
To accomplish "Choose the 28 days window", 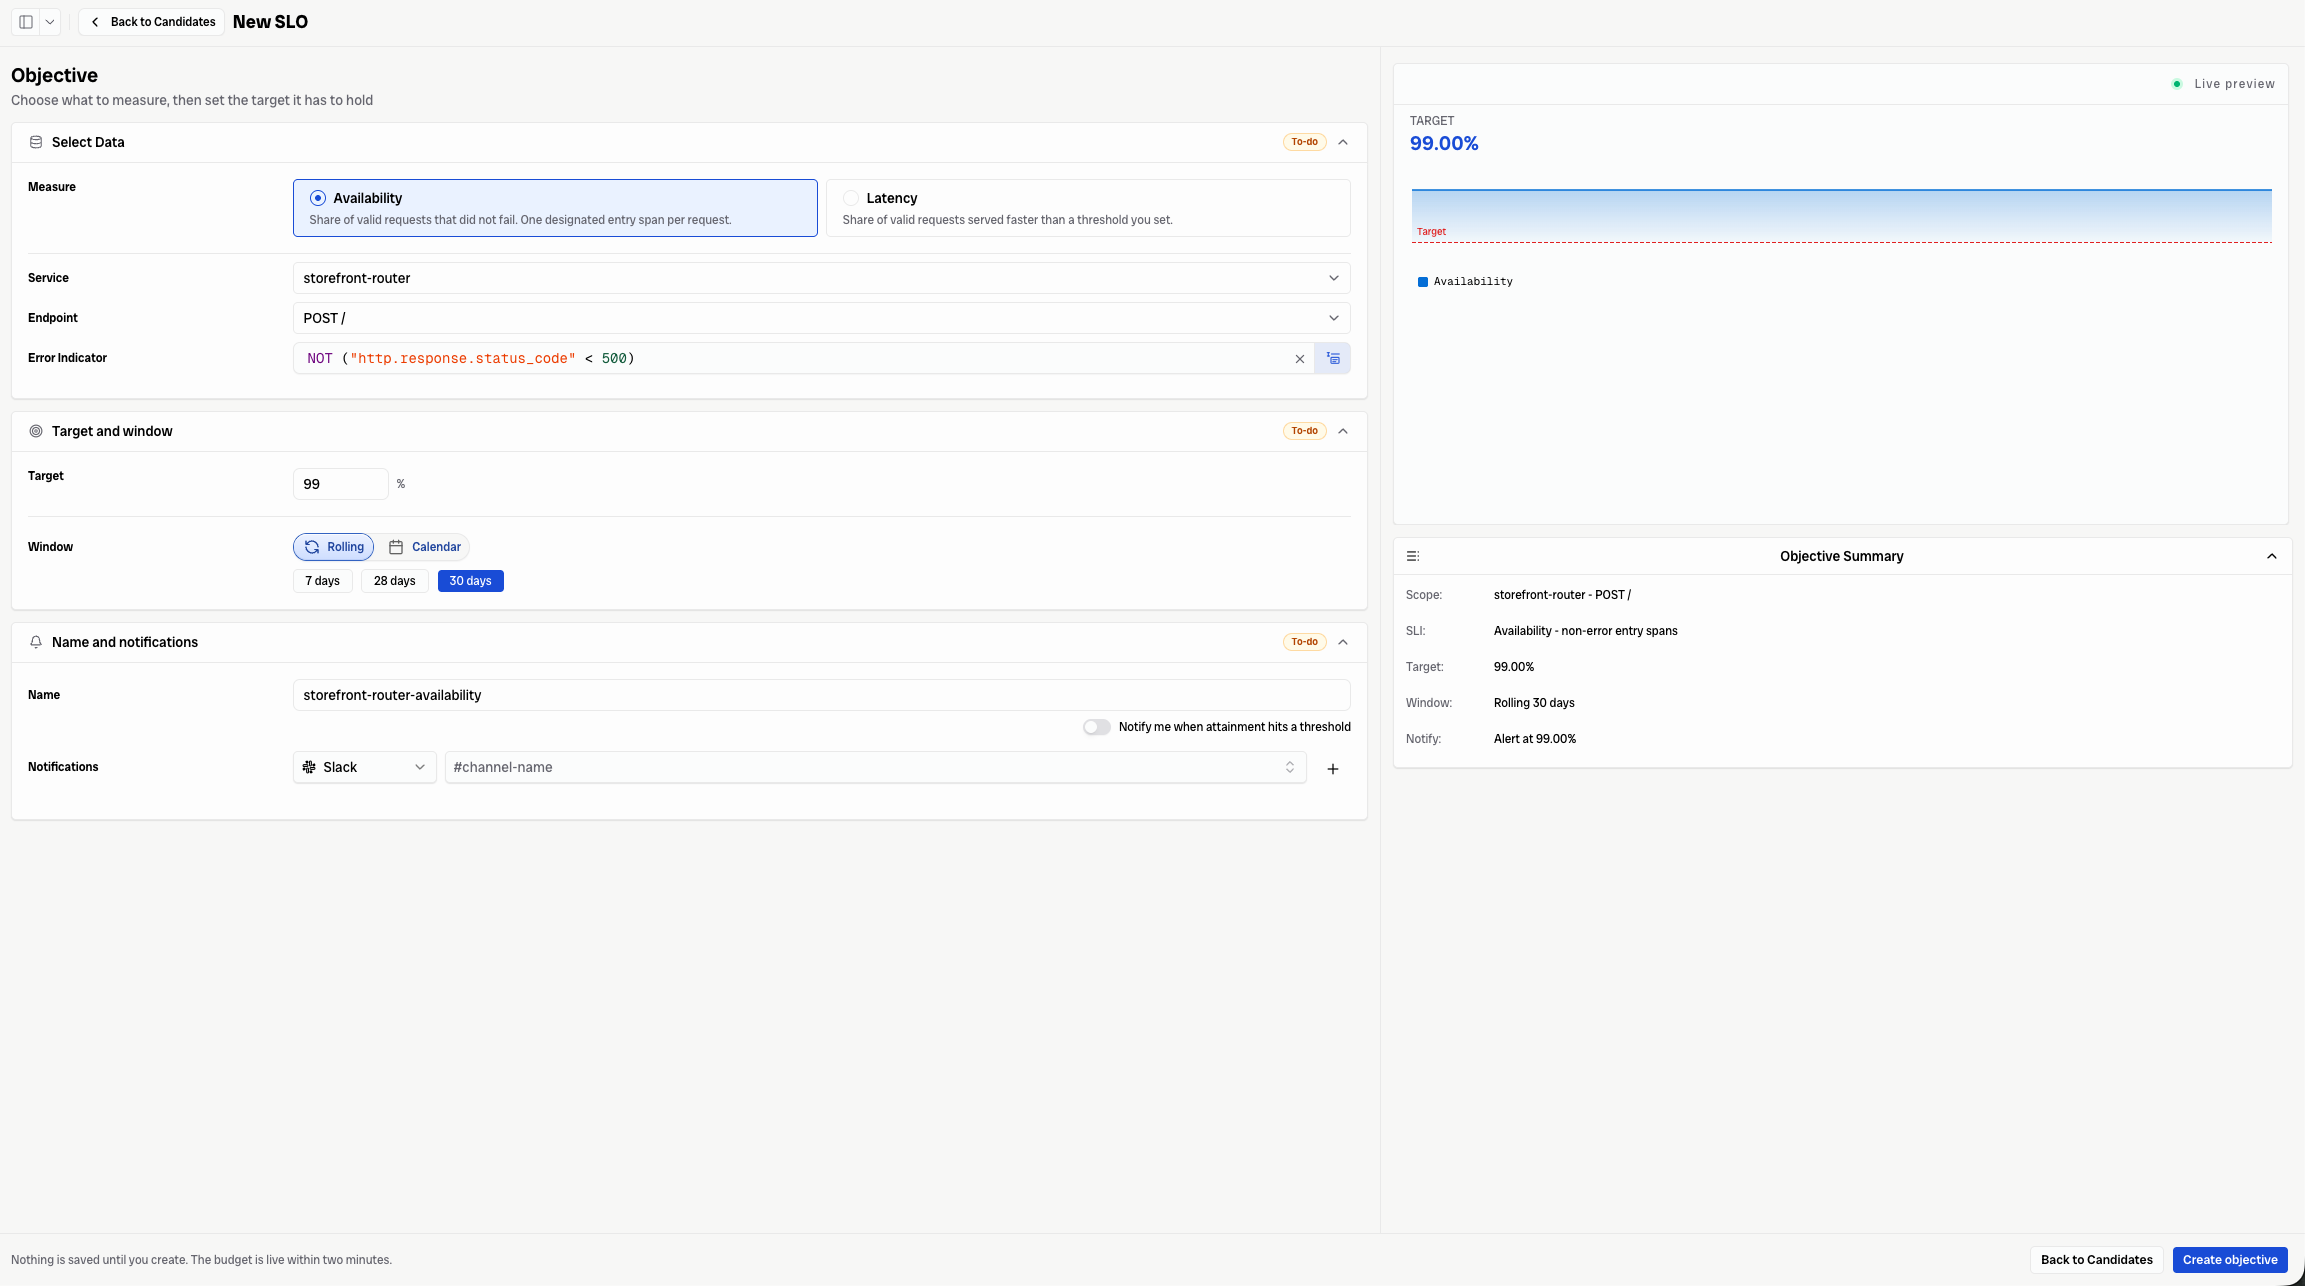I will 395,581.
